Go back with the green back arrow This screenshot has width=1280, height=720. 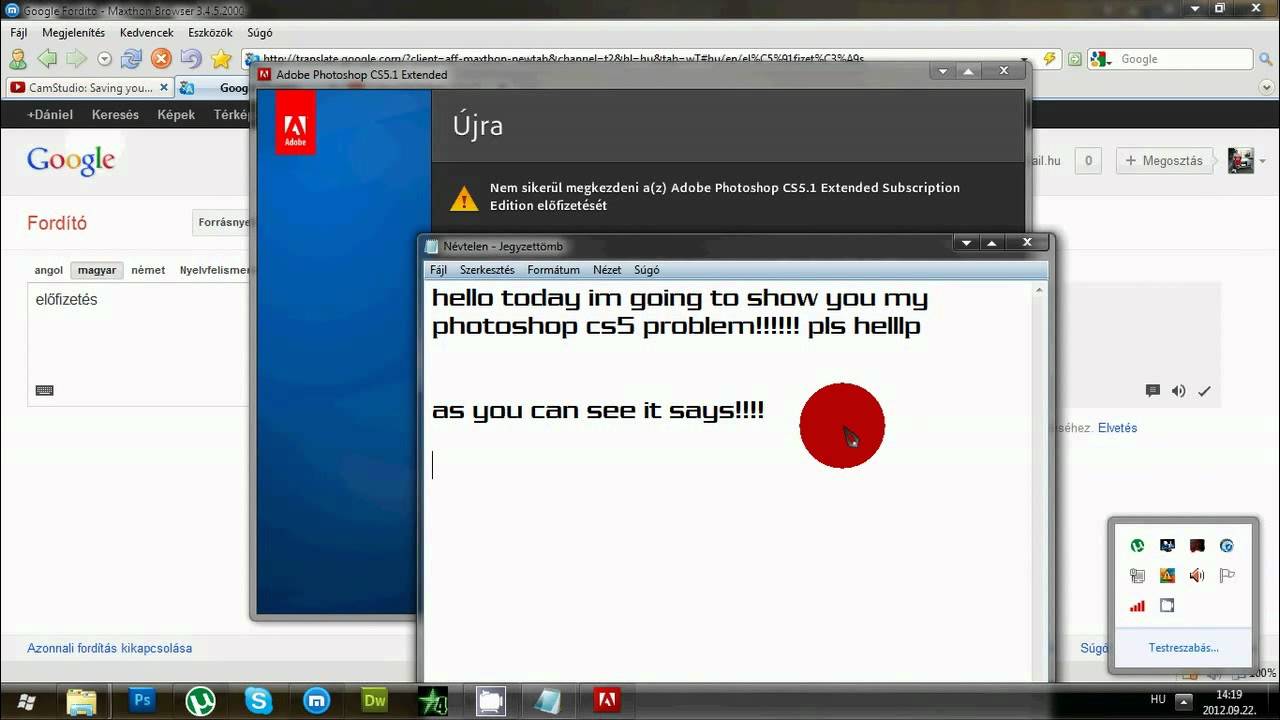(x=46, y=59)
